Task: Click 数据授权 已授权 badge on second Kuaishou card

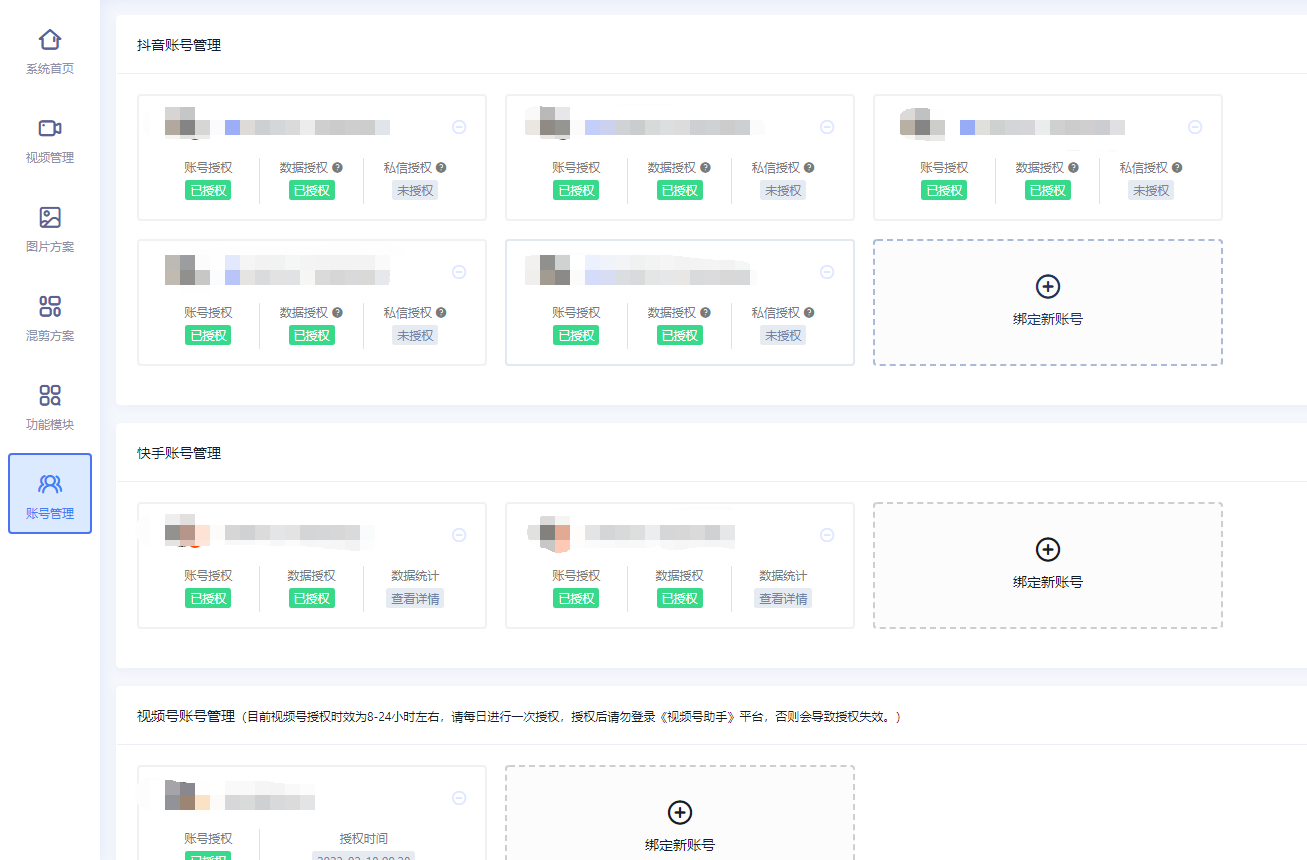Action: coord(679,598)
